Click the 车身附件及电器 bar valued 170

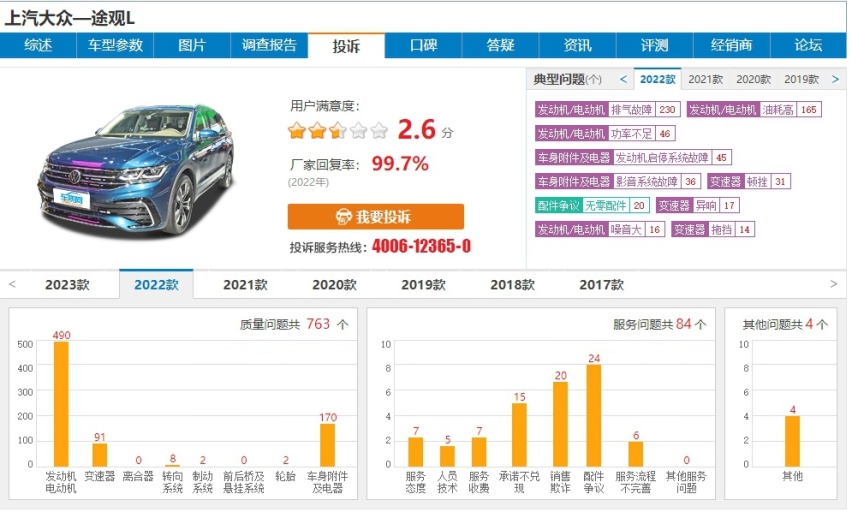[328, 445]
